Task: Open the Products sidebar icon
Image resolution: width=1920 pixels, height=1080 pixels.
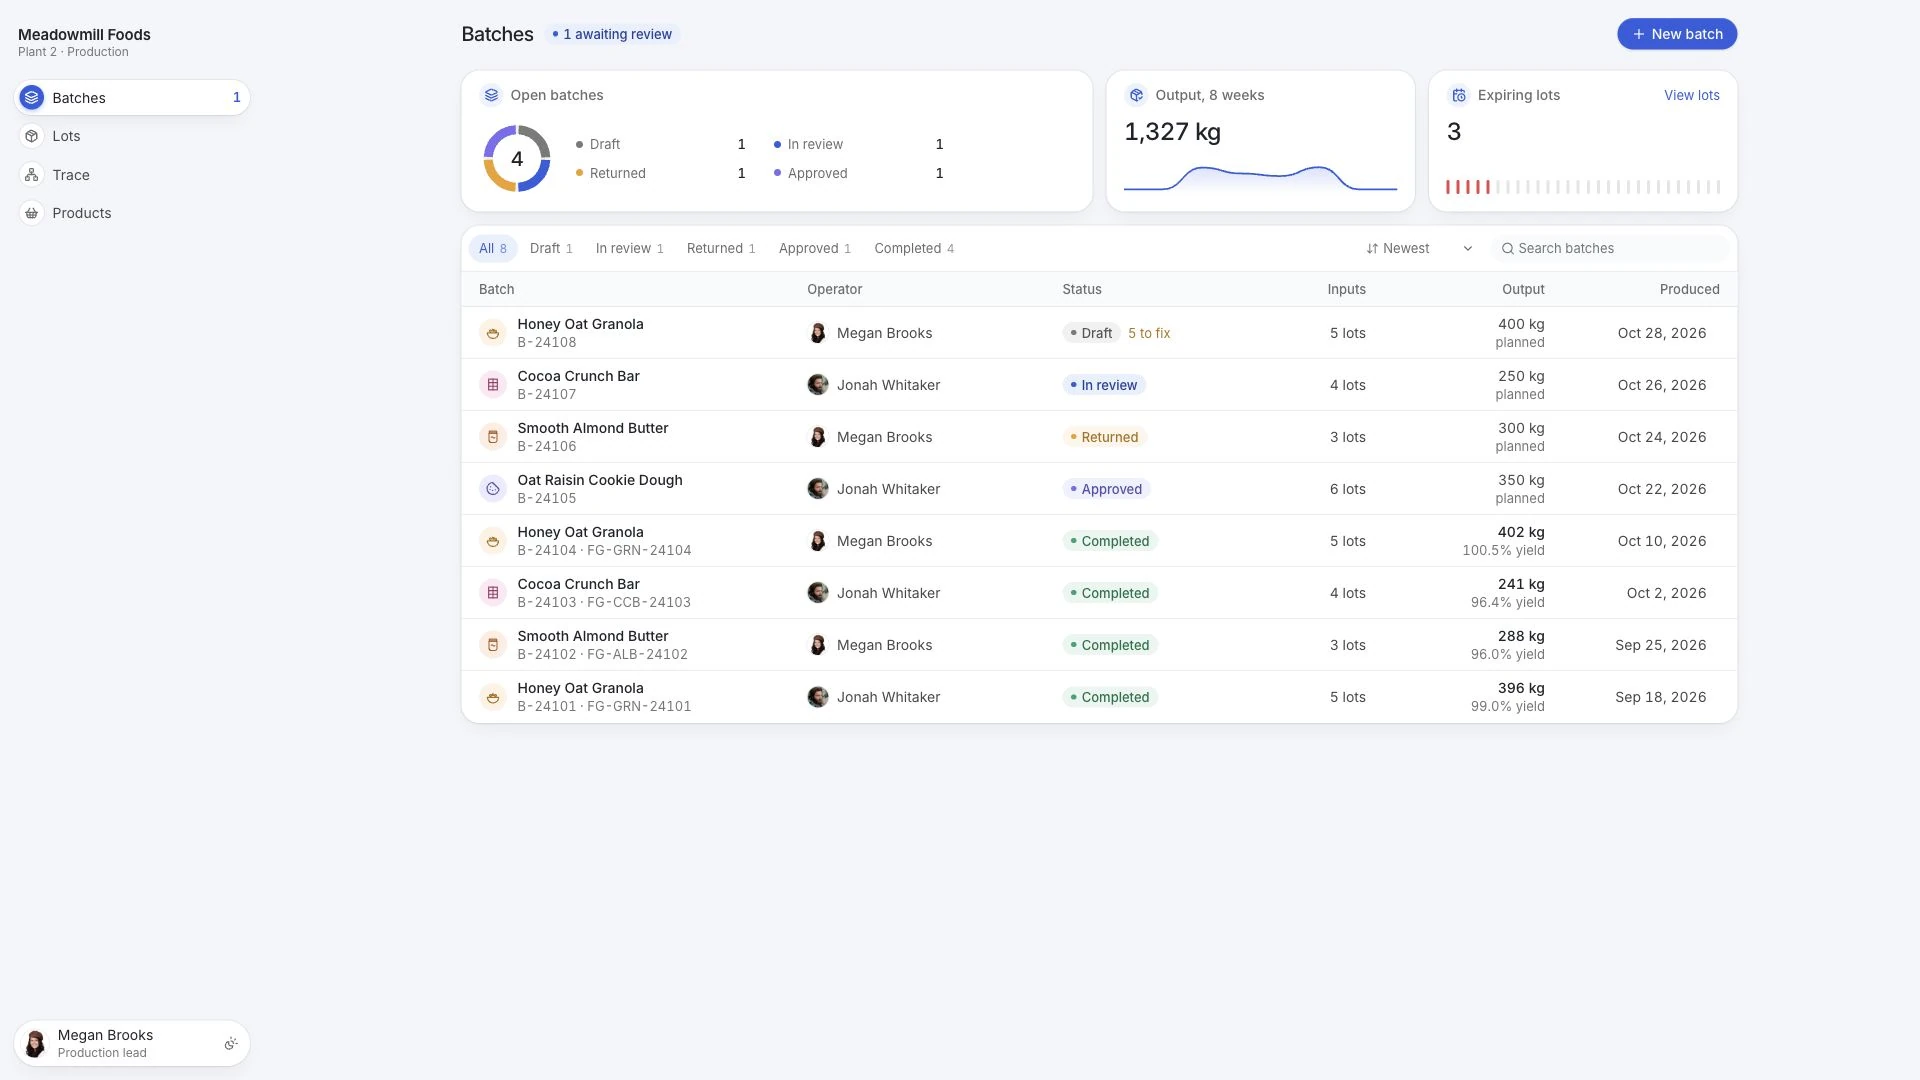Action: (x=32, y=213)
